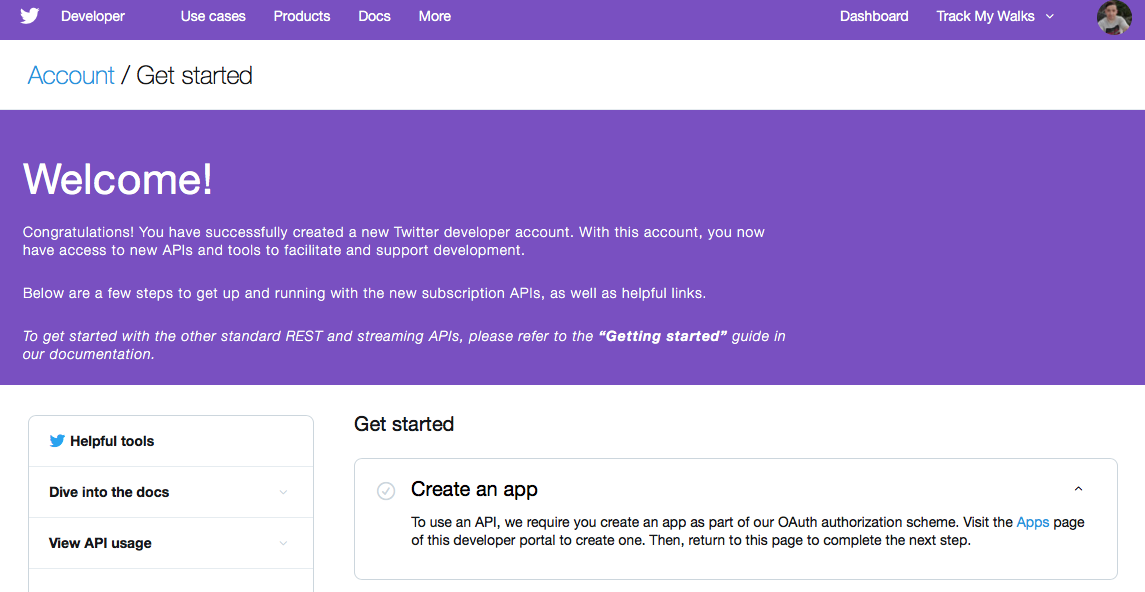
Task: Click the Create an app heading
Action: click(x=474, y=489)
